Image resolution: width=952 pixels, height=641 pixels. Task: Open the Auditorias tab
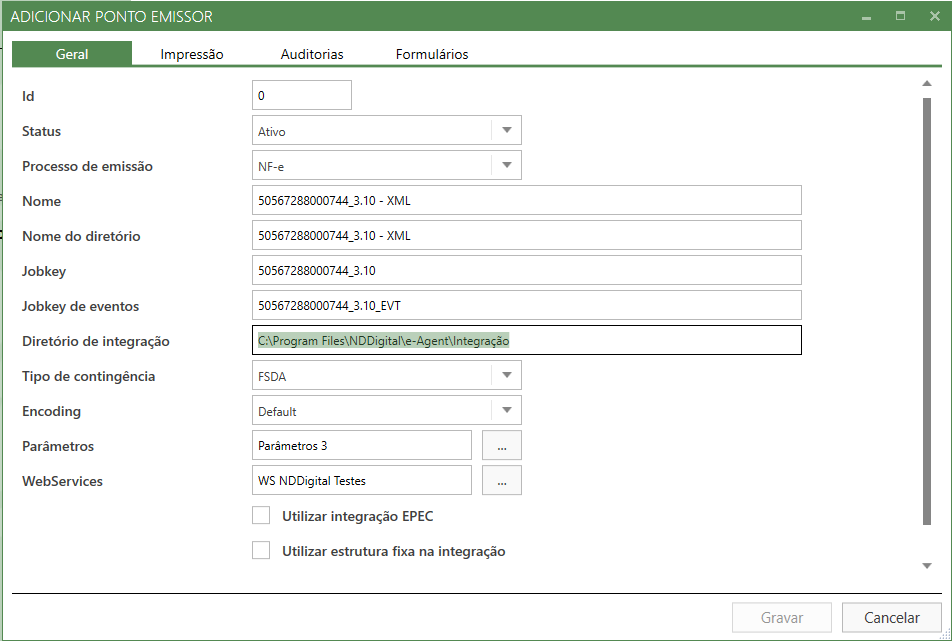pos(312,54)
